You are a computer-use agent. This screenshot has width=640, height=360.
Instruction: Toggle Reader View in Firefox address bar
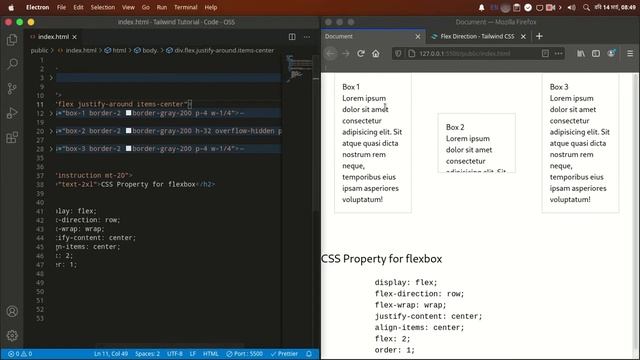(x=545, y=53)
